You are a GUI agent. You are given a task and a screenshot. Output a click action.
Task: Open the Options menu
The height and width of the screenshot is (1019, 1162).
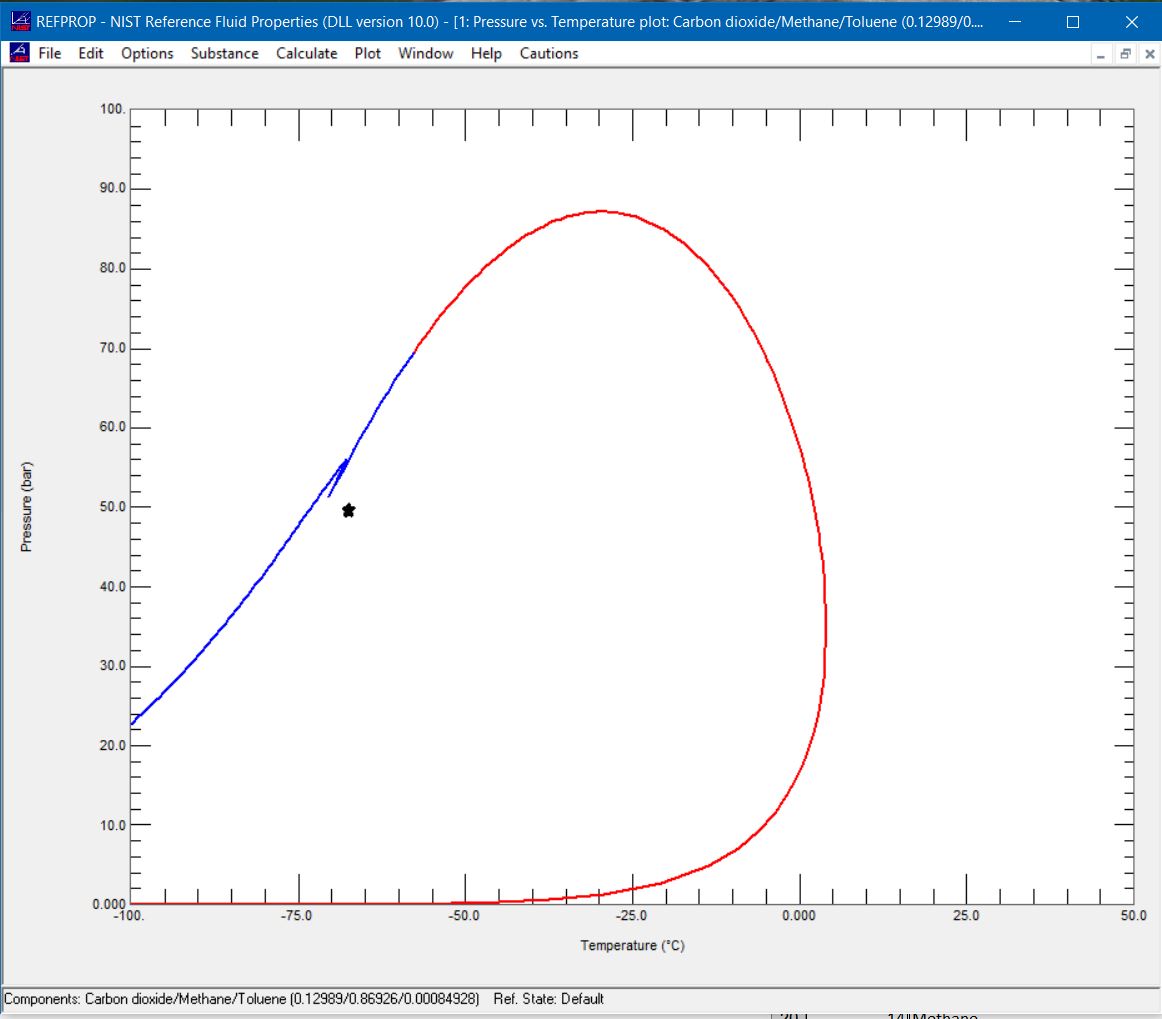[x=147, y=53]
